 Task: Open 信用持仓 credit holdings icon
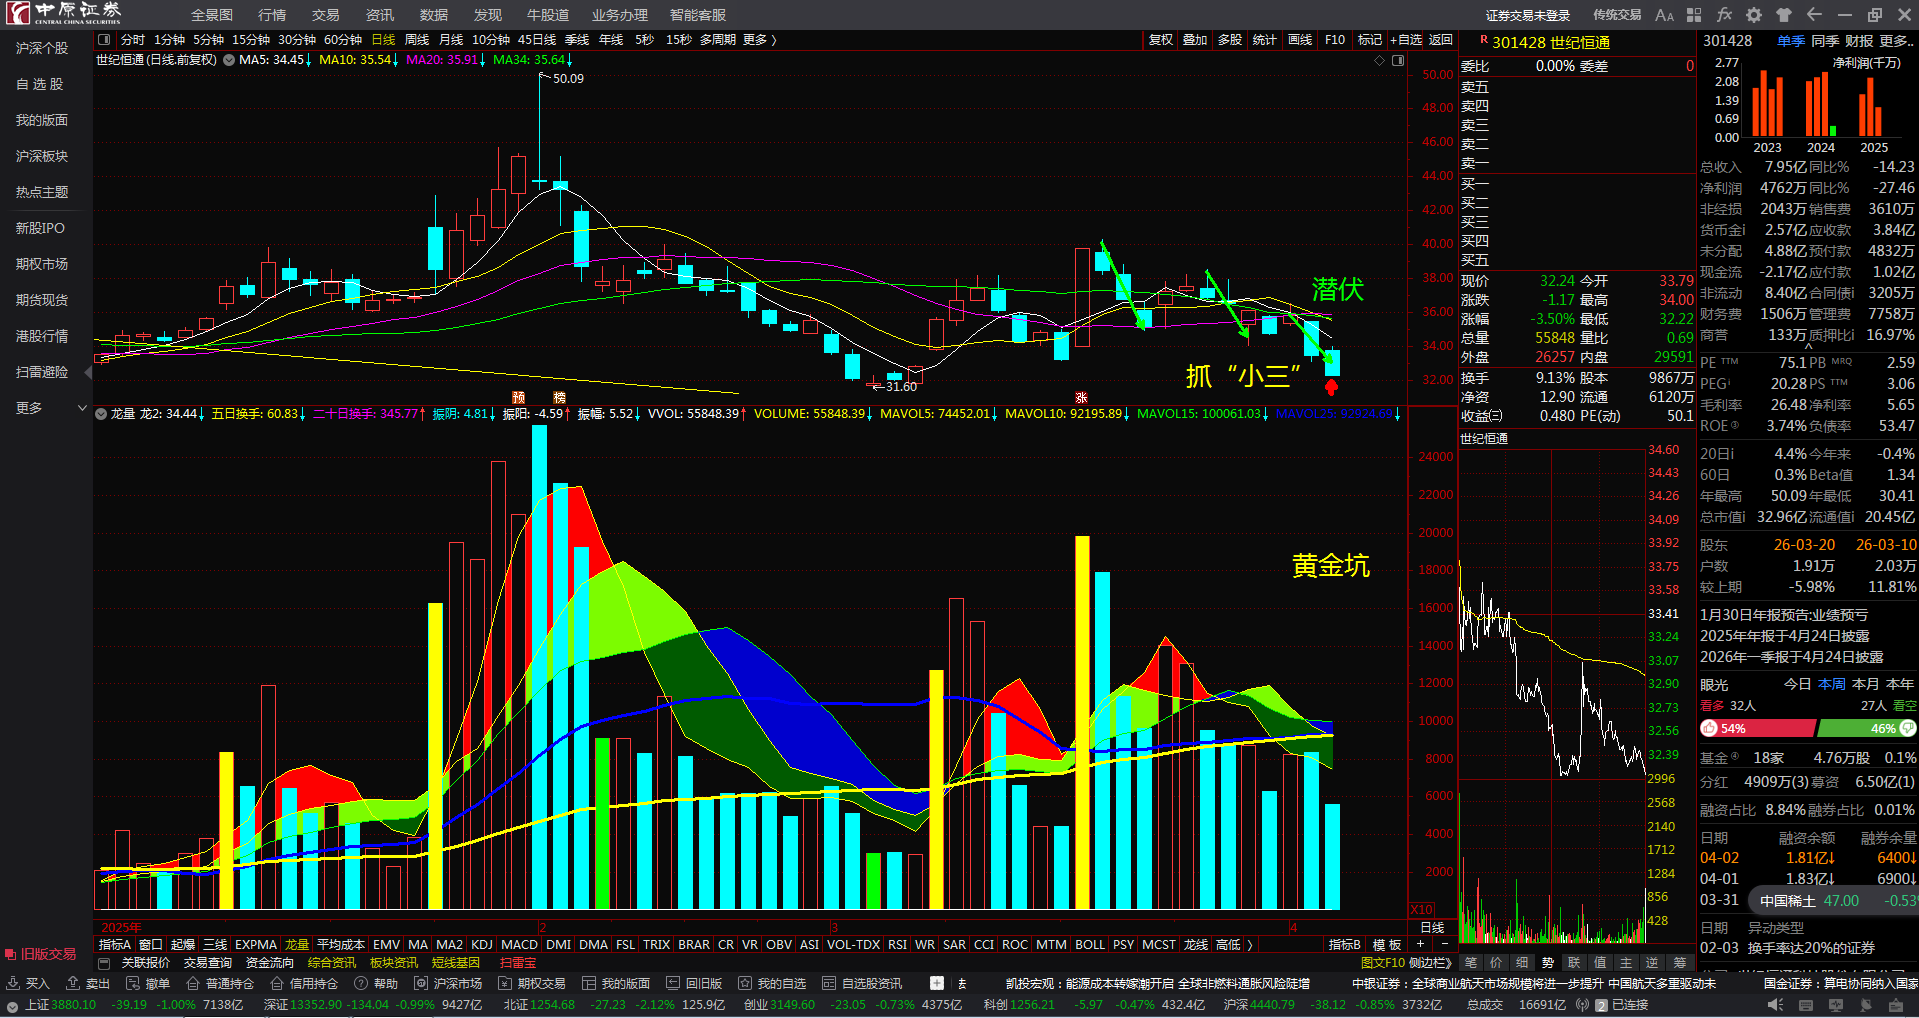[304, 983]
